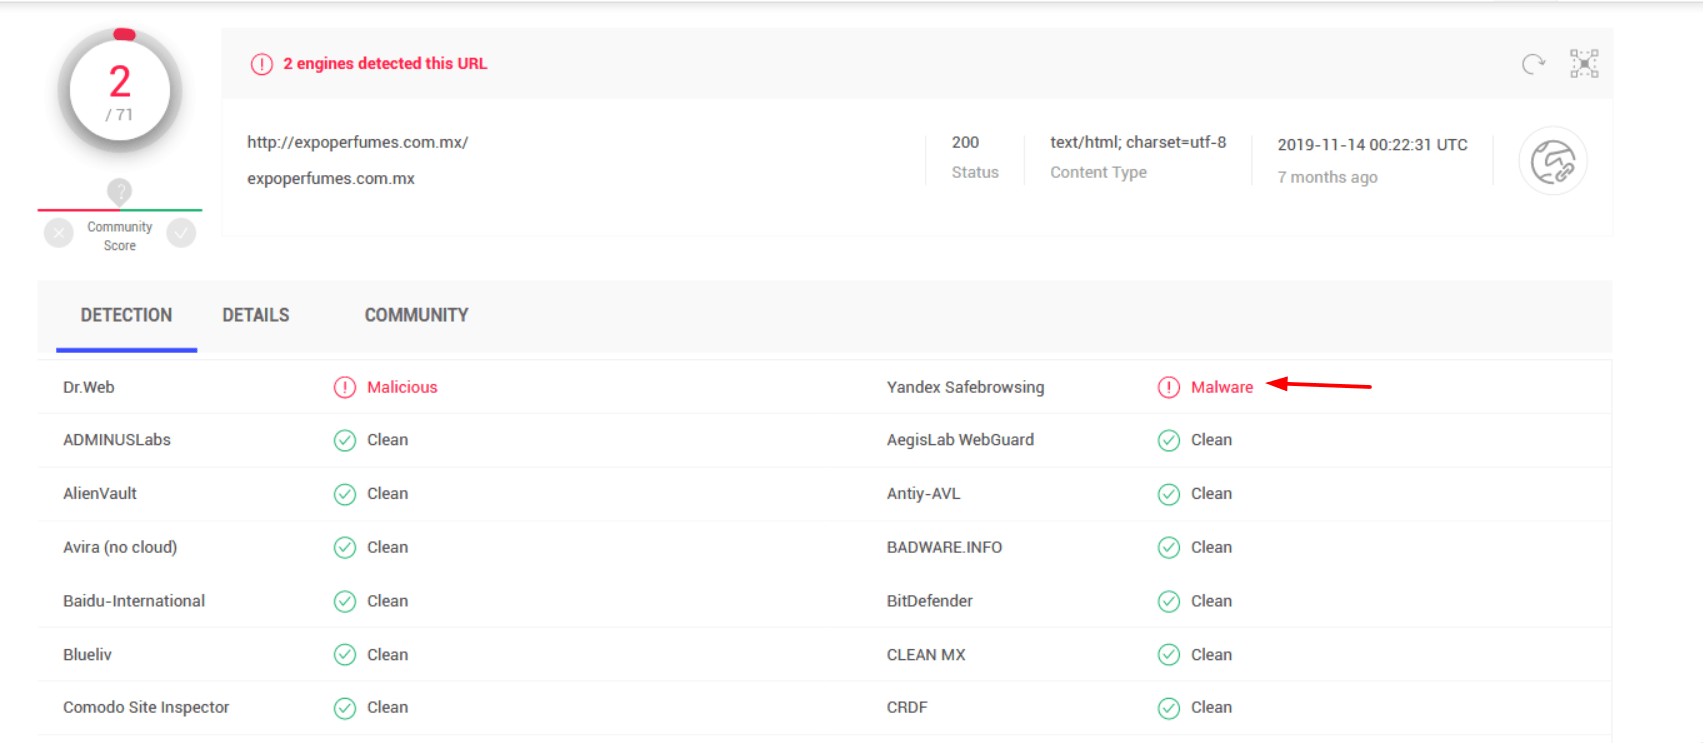Click the BADWARE.INFO engine name
This screenshot has width=1703, height=743.
[x=944, y=547]
